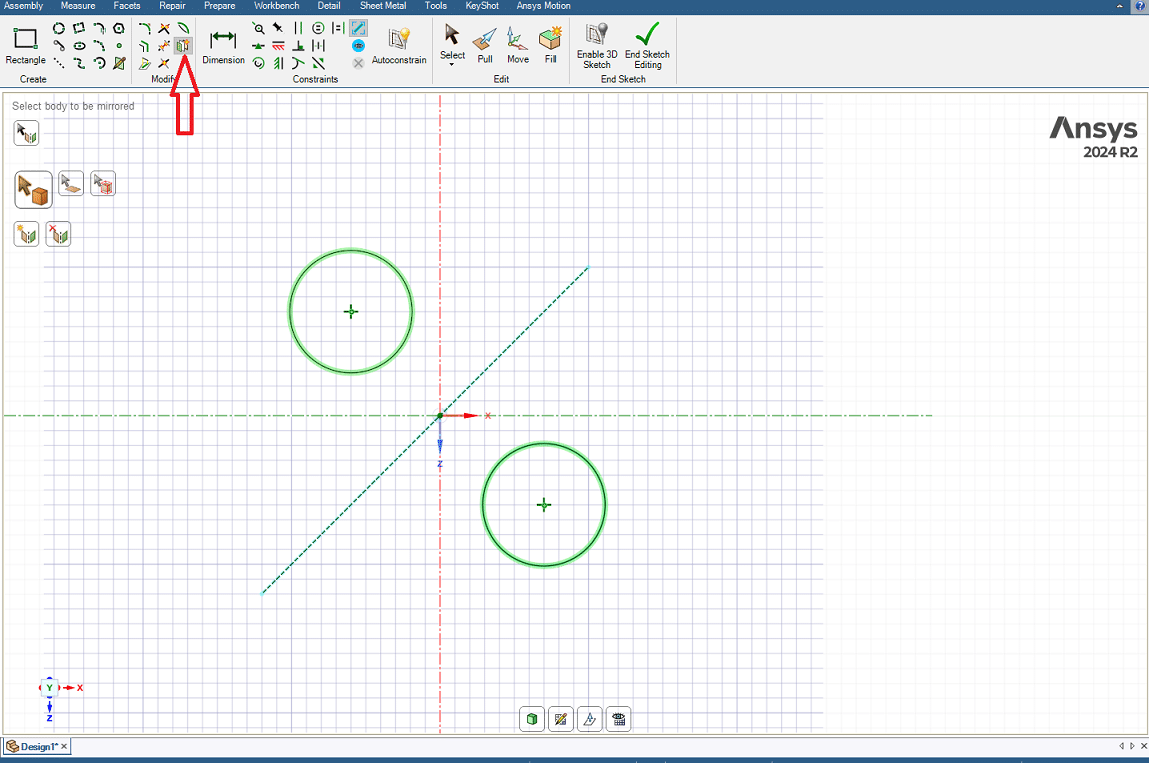Toggle the Select Faces tool guide
This screenshot has width=1149, height=763.
71,183
